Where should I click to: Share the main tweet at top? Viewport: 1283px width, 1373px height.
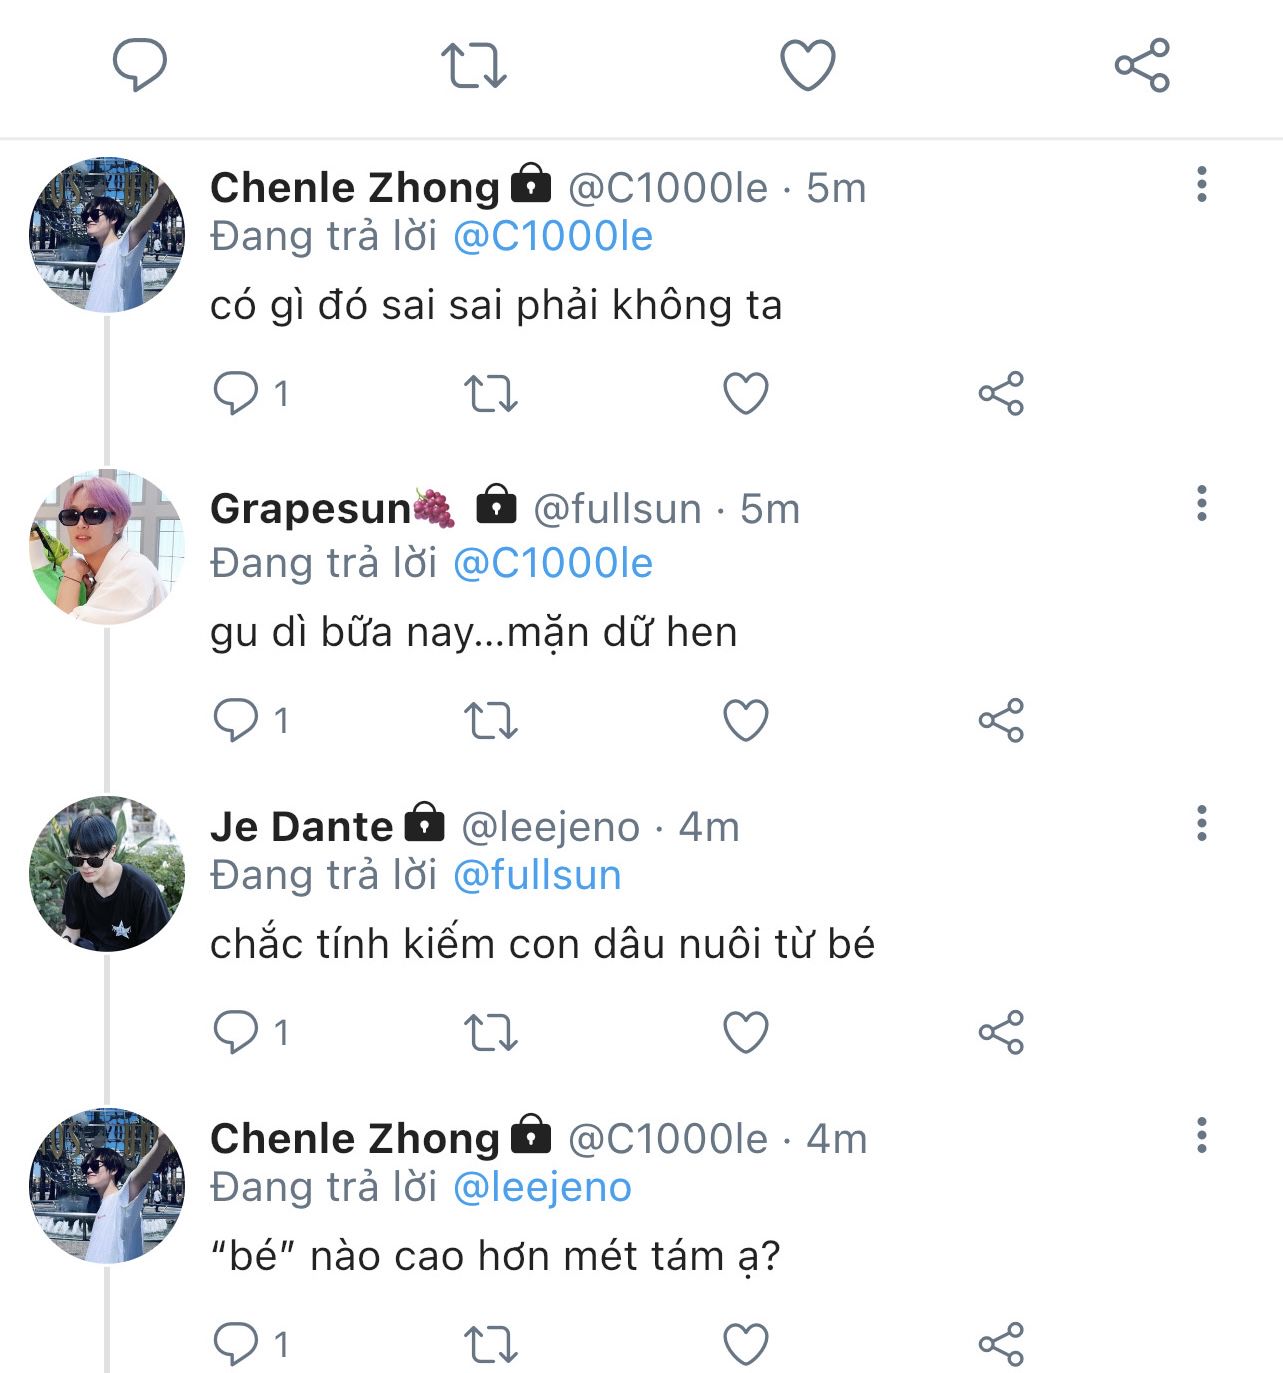pyautogui.click(x=1142, y=65)
